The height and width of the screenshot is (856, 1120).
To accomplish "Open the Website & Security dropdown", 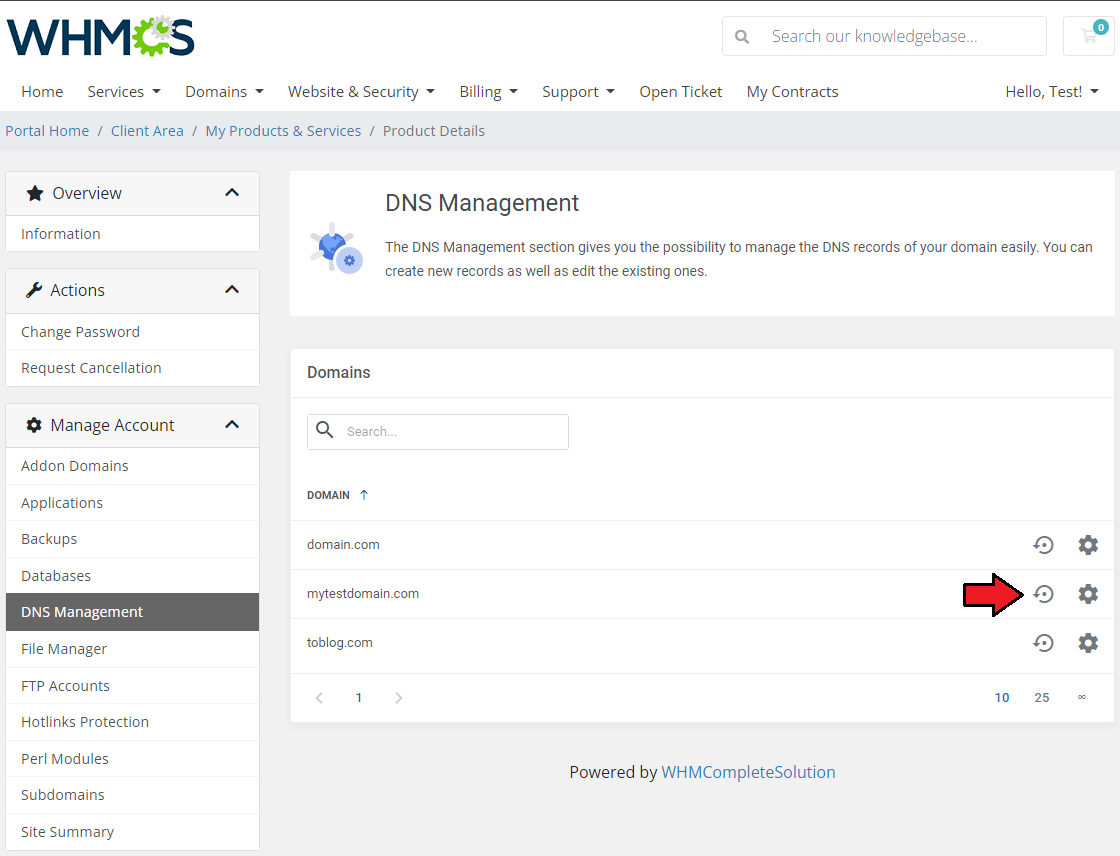I will coord(361,91).
